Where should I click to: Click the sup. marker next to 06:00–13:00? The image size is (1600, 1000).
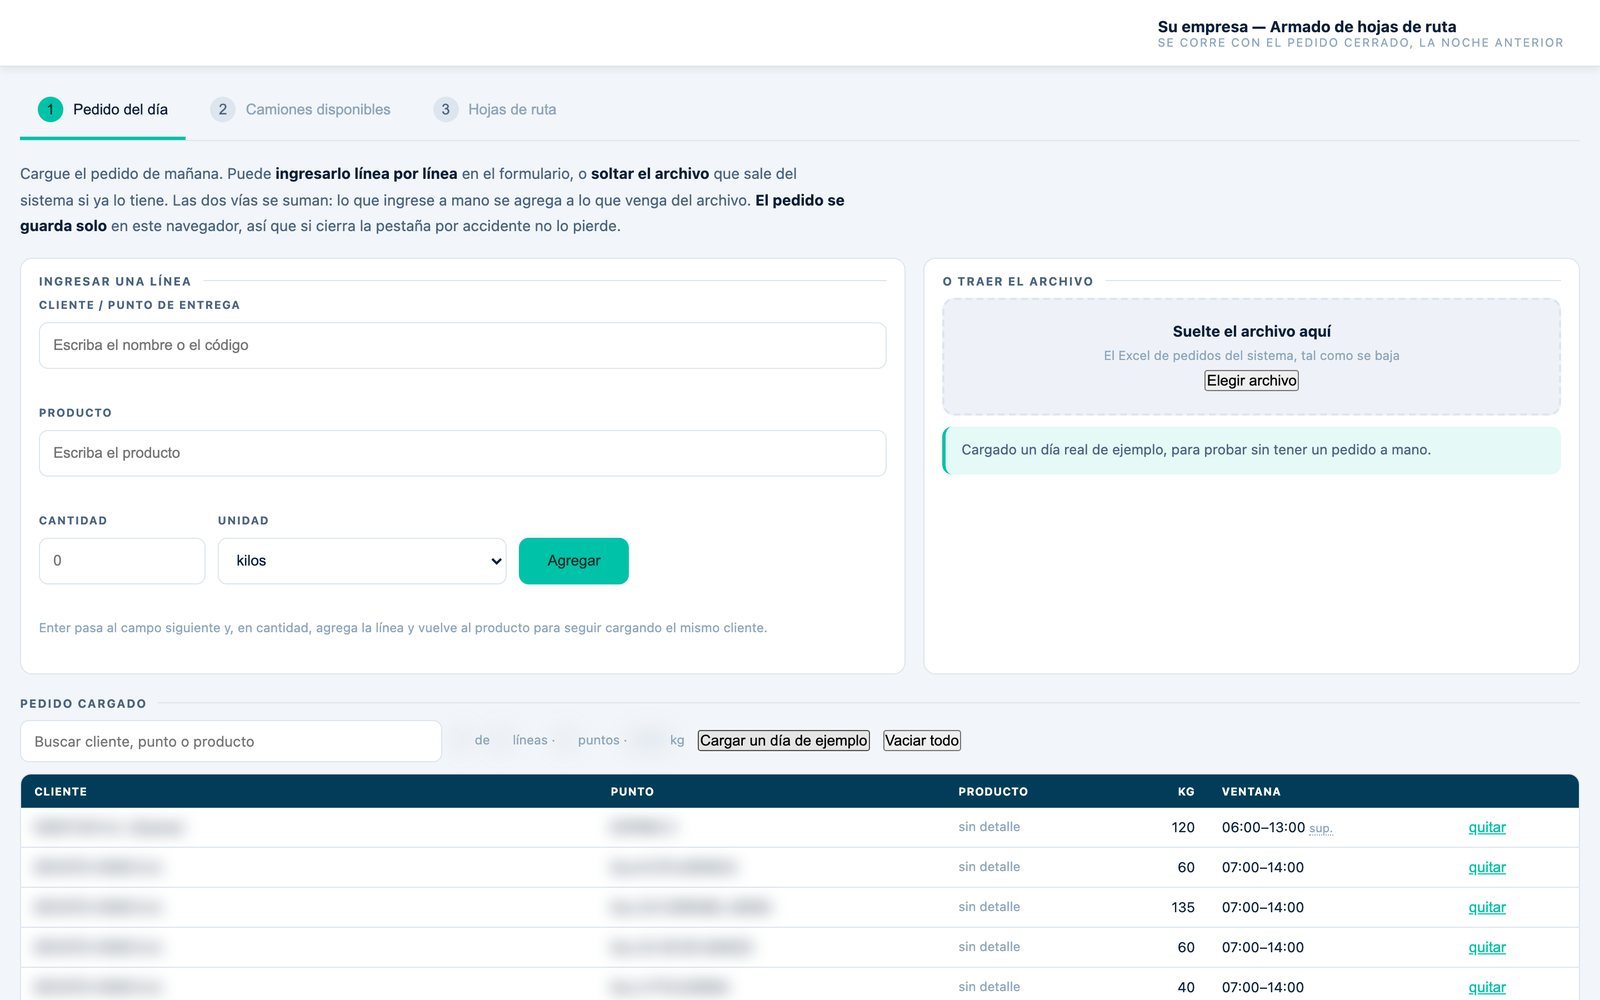pos(1320,828)
